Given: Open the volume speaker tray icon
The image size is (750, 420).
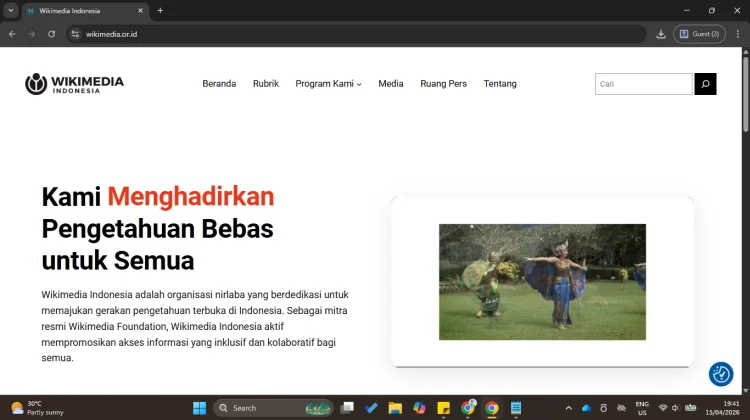Looking at the screenshot, I should click(x=676, y=408).
